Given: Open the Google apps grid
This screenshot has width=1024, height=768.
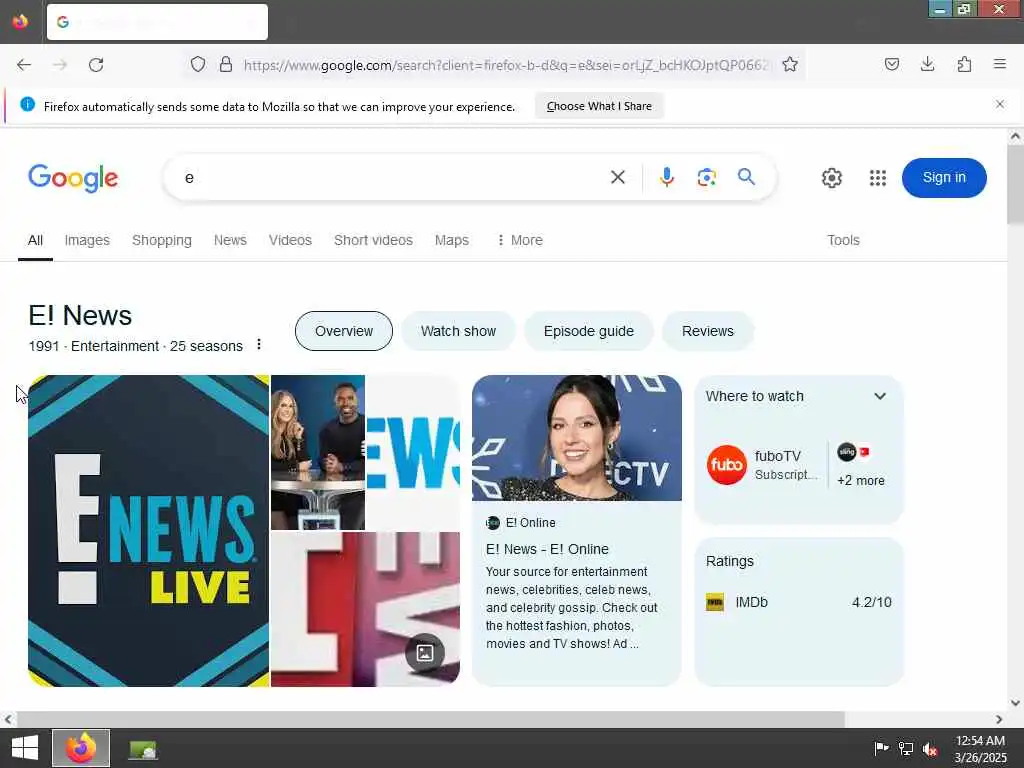Looking at the screenshot, I should click(x=878, y=178).
